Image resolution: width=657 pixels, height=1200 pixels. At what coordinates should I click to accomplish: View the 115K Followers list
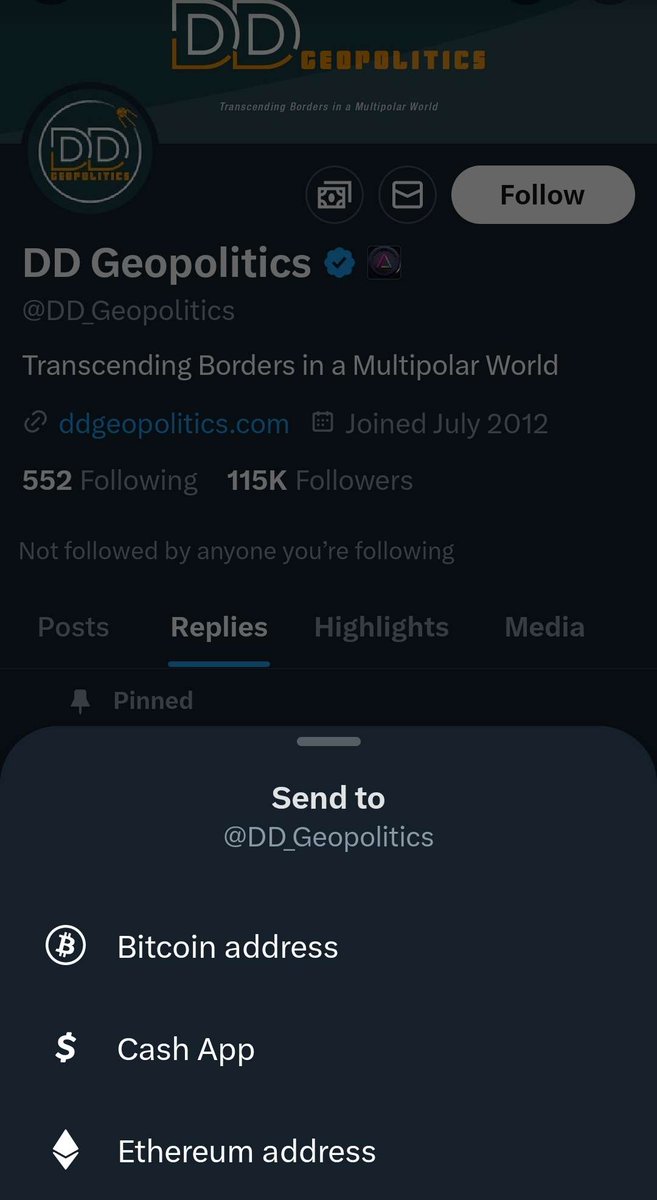319,481
